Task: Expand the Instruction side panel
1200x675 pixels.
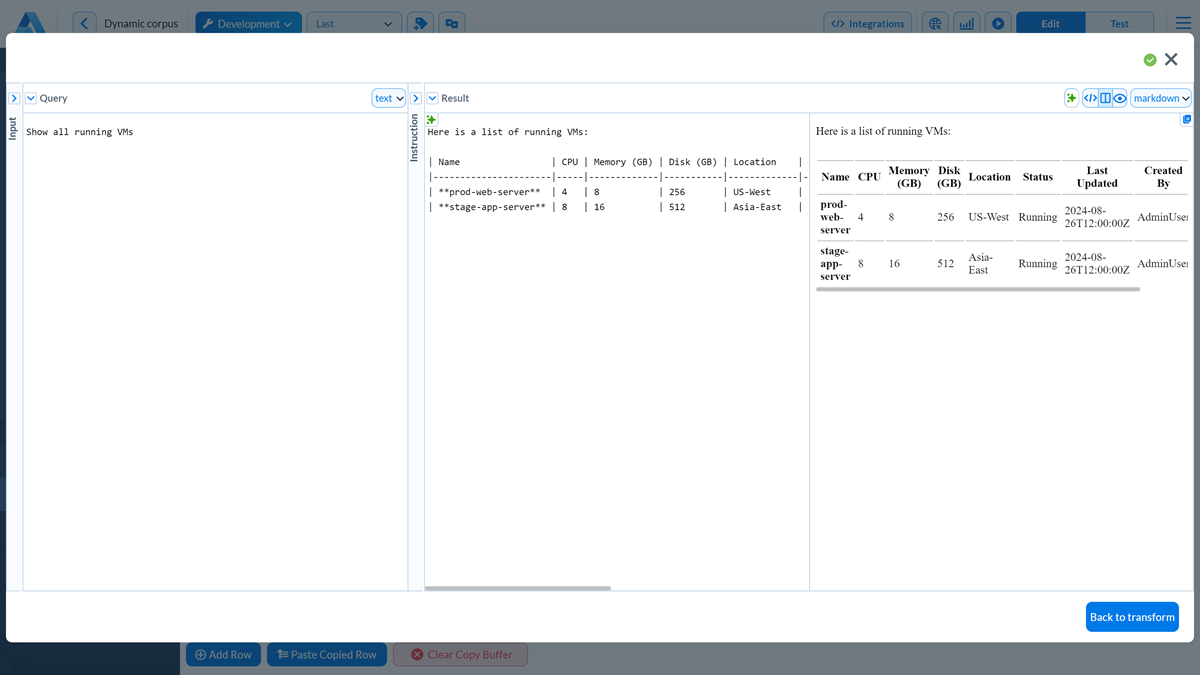Action: pos(415,98)
